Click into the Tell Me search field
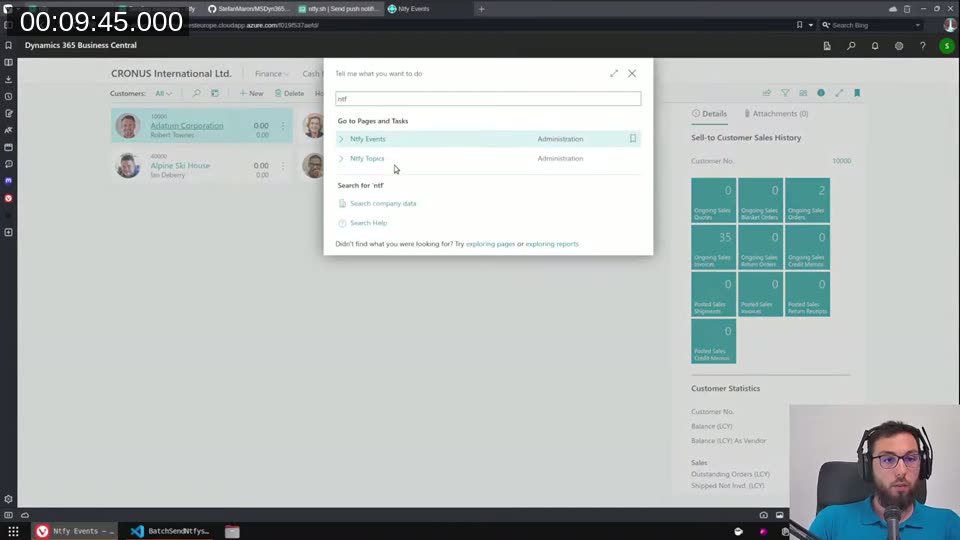Image resolution: width=960 pixels, height=540 pixels. tap(488, 99)
